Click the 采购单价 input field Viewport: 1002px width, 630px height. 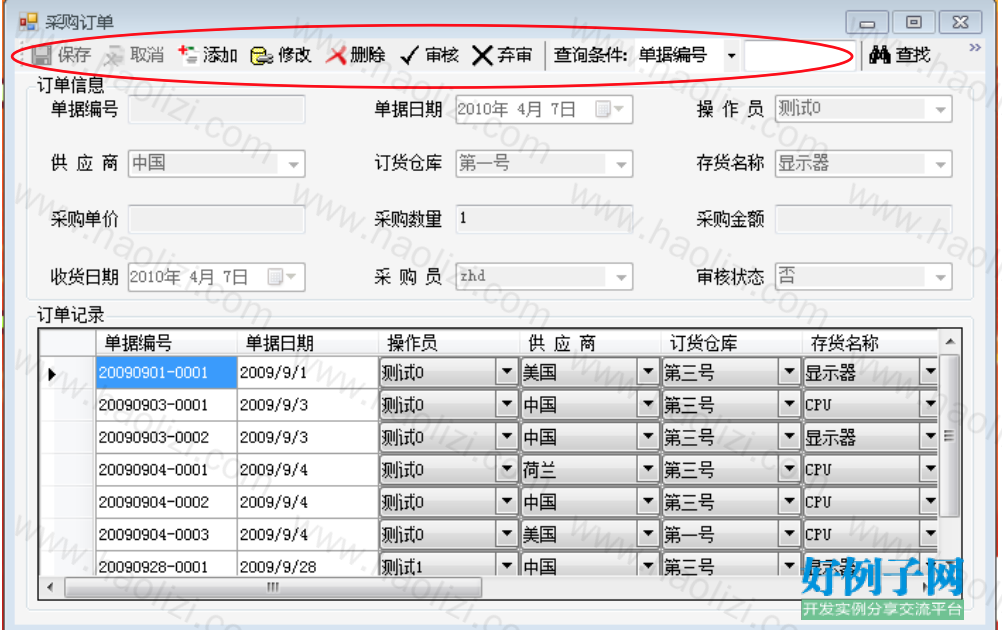pyautogui.click(x=217, y=219)
